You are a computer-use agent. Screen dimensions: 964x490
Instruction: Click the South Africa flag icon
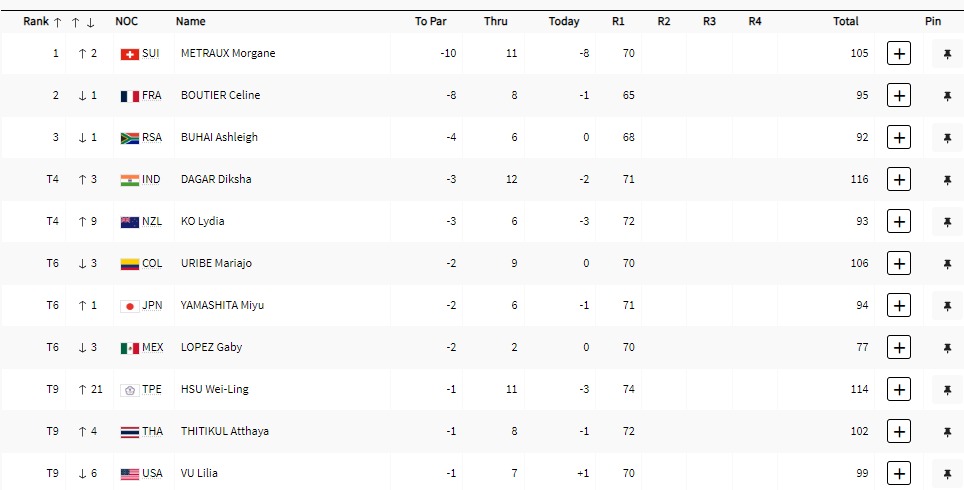click(129, 138)
